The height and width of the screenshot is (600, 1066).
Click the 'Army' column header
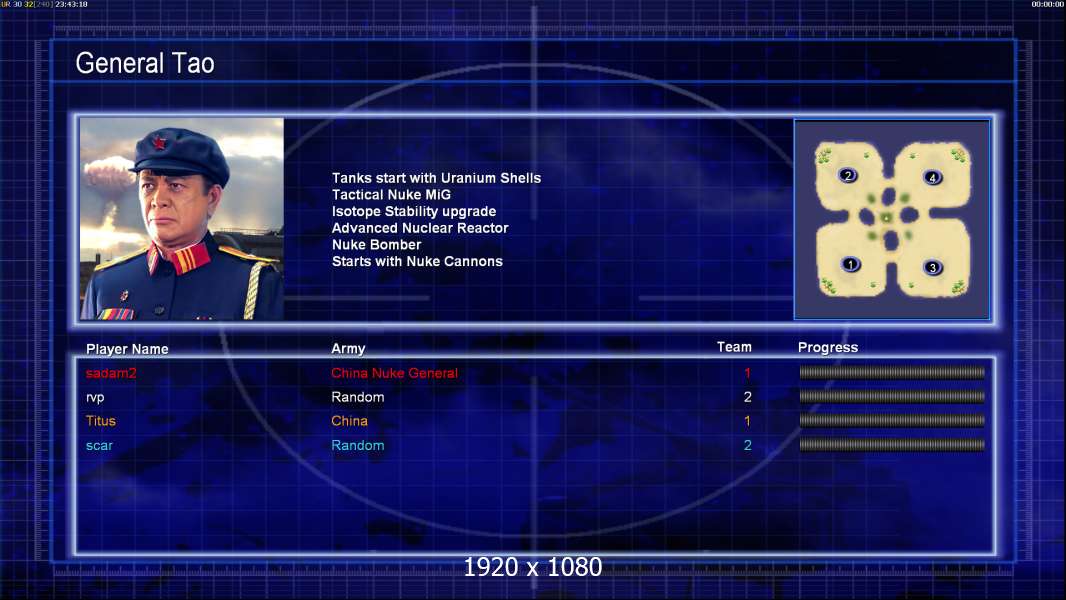point(348,349)
